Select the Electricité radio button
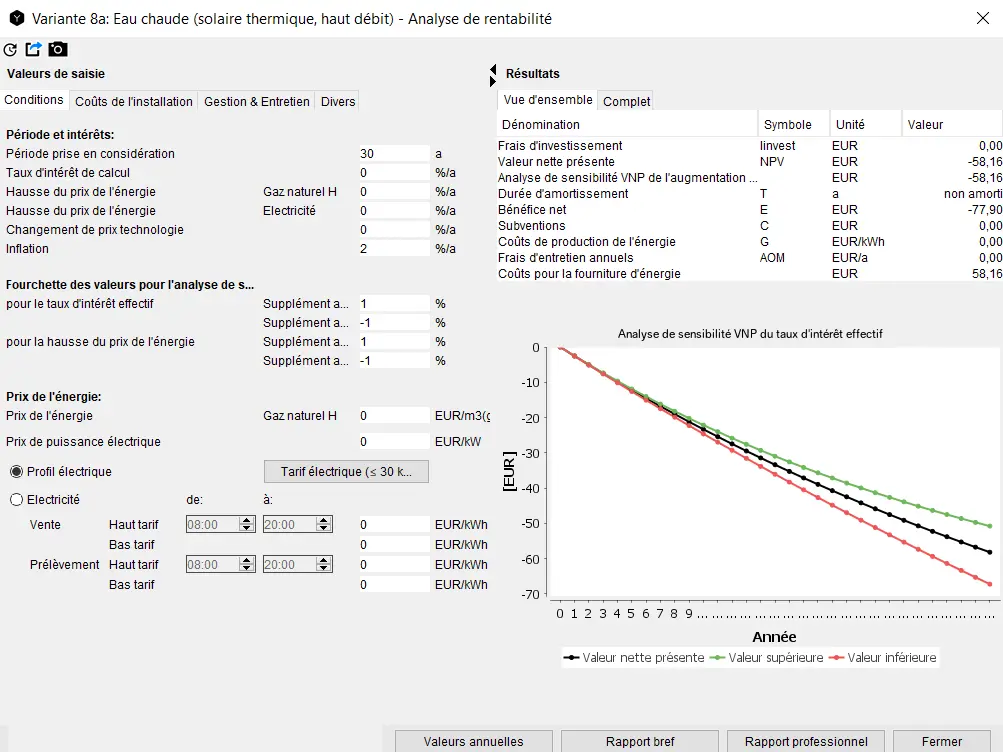Viewport: 1003px width, 752px height. click(16, 499)
